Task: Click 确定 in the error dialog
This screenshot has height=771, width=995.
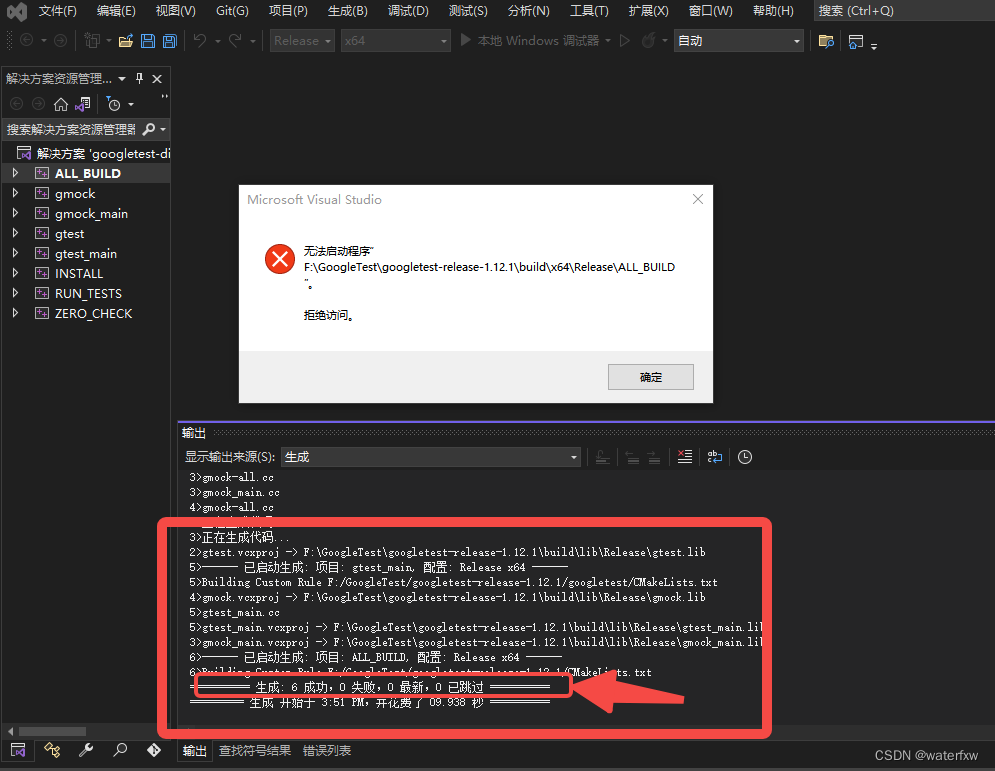Action: [650, 377]
